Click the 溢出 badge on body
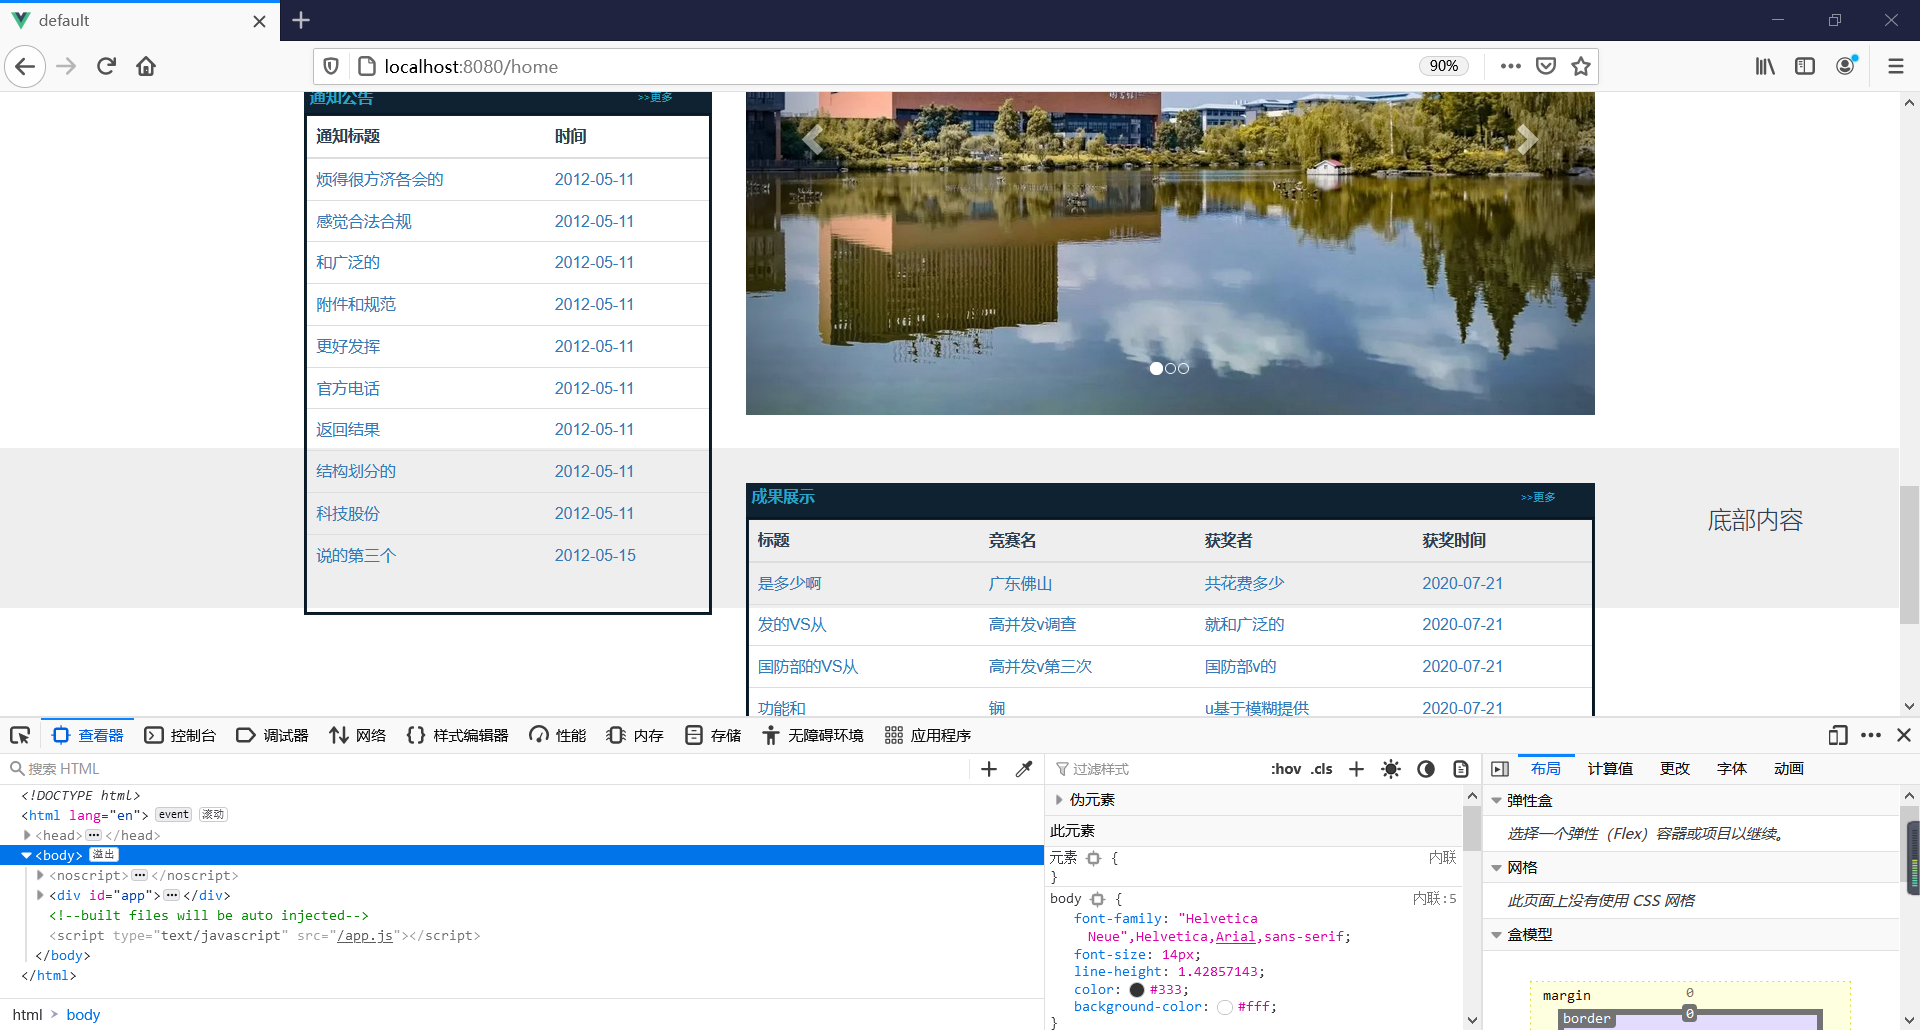Image resolution: width=1920 pixels, height=1030 pixels. [x=104, y=855]
